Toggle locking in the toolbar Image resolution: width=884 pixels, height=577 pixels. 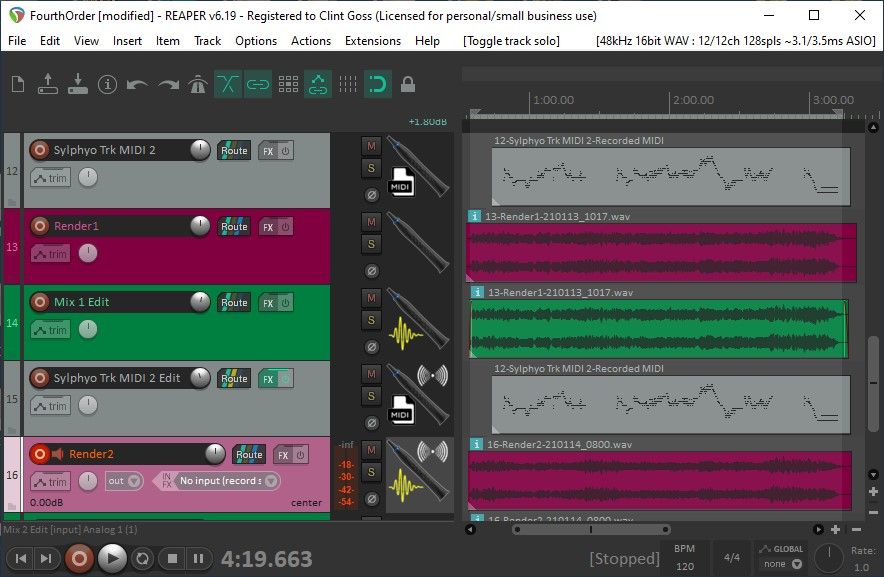[x=409, y=84]
